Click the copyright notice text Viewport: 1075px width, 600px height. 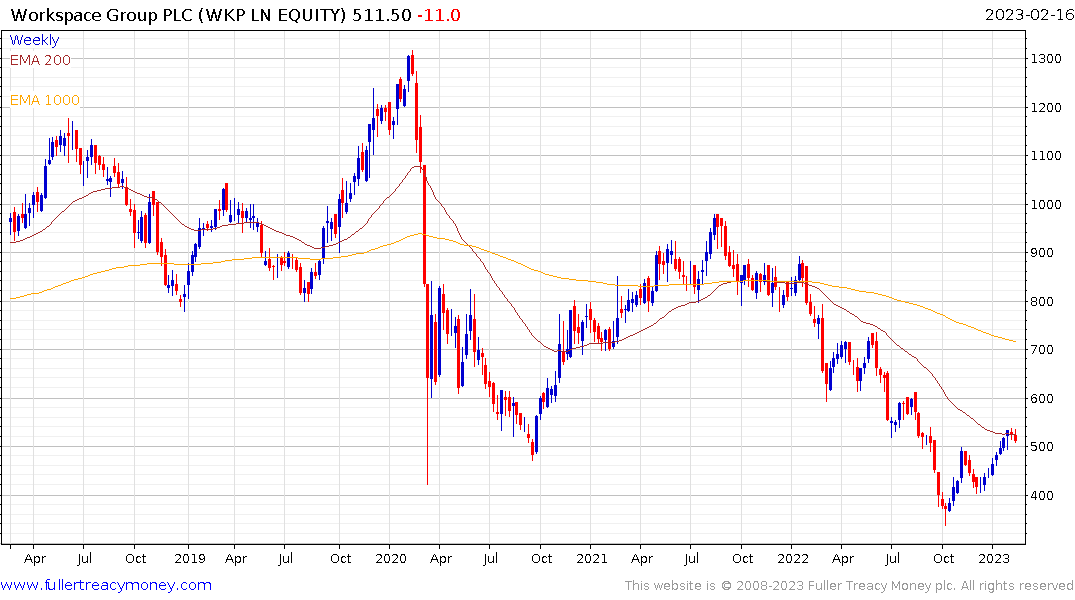point(849,586)
